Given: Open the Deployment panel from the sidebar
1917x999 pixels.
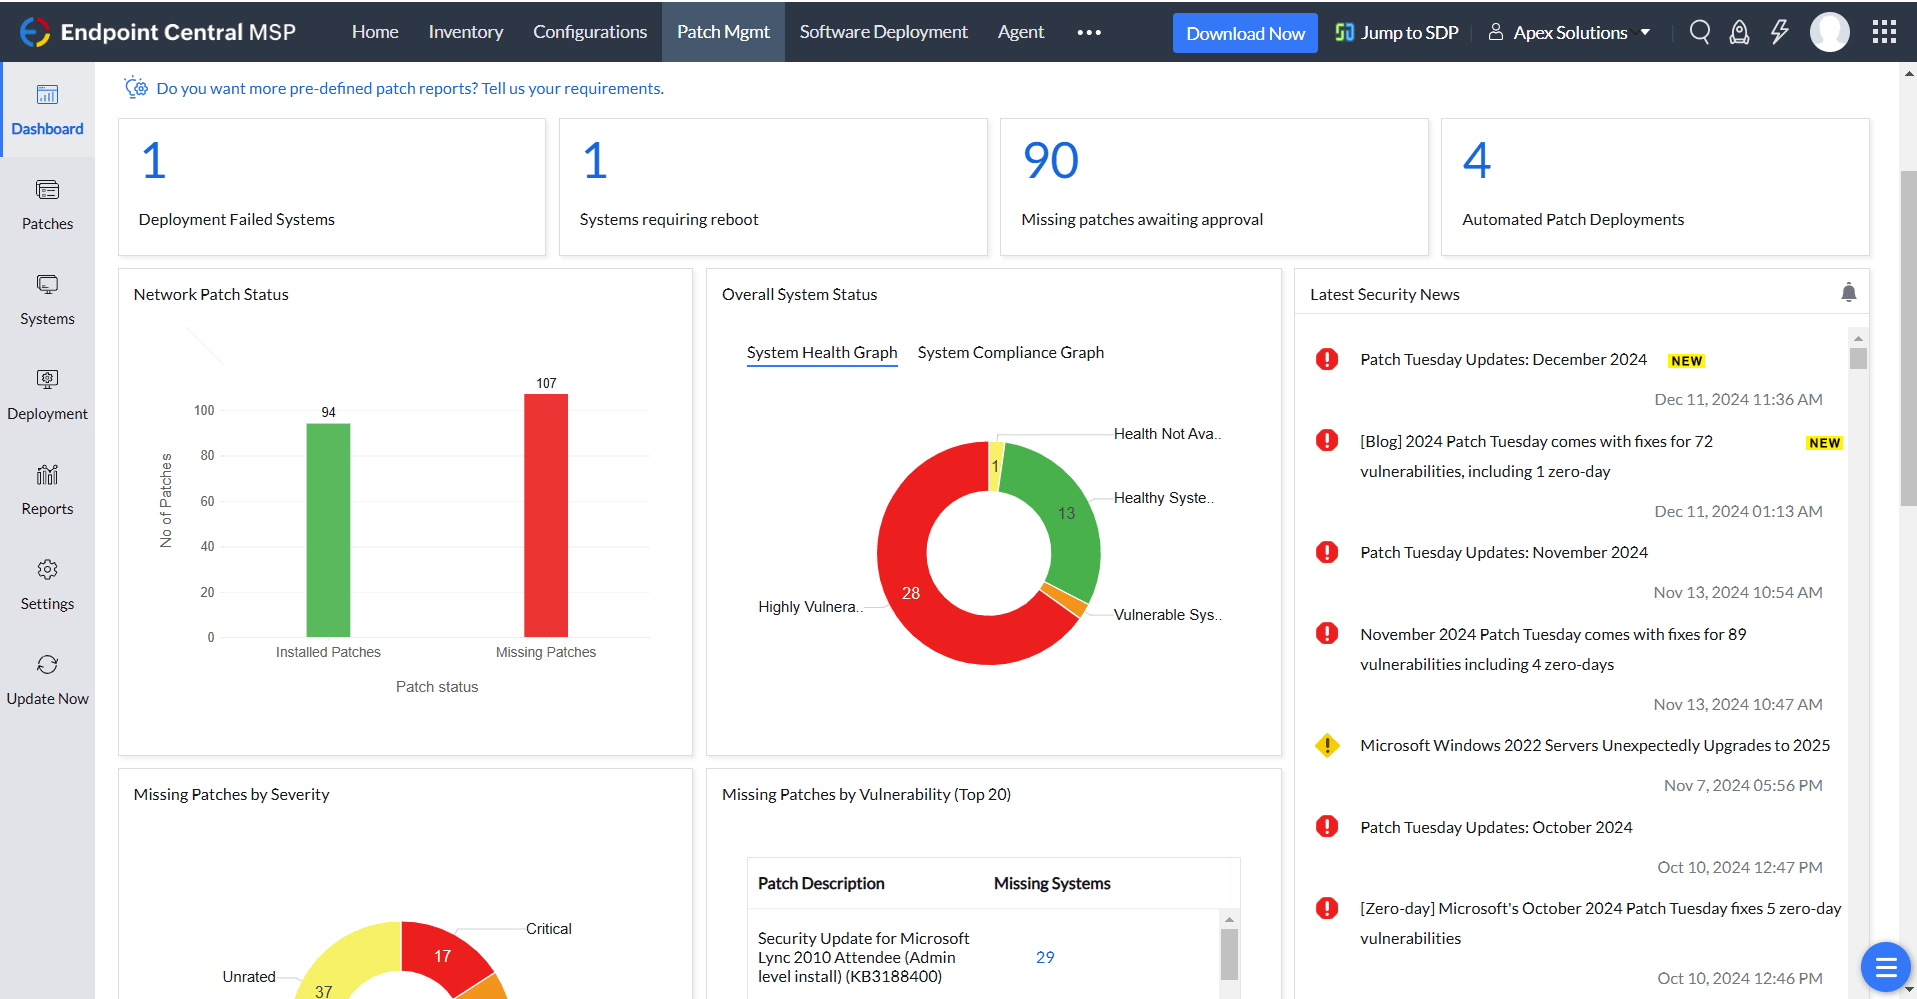Looking at the screenshot, I should 47,390.
